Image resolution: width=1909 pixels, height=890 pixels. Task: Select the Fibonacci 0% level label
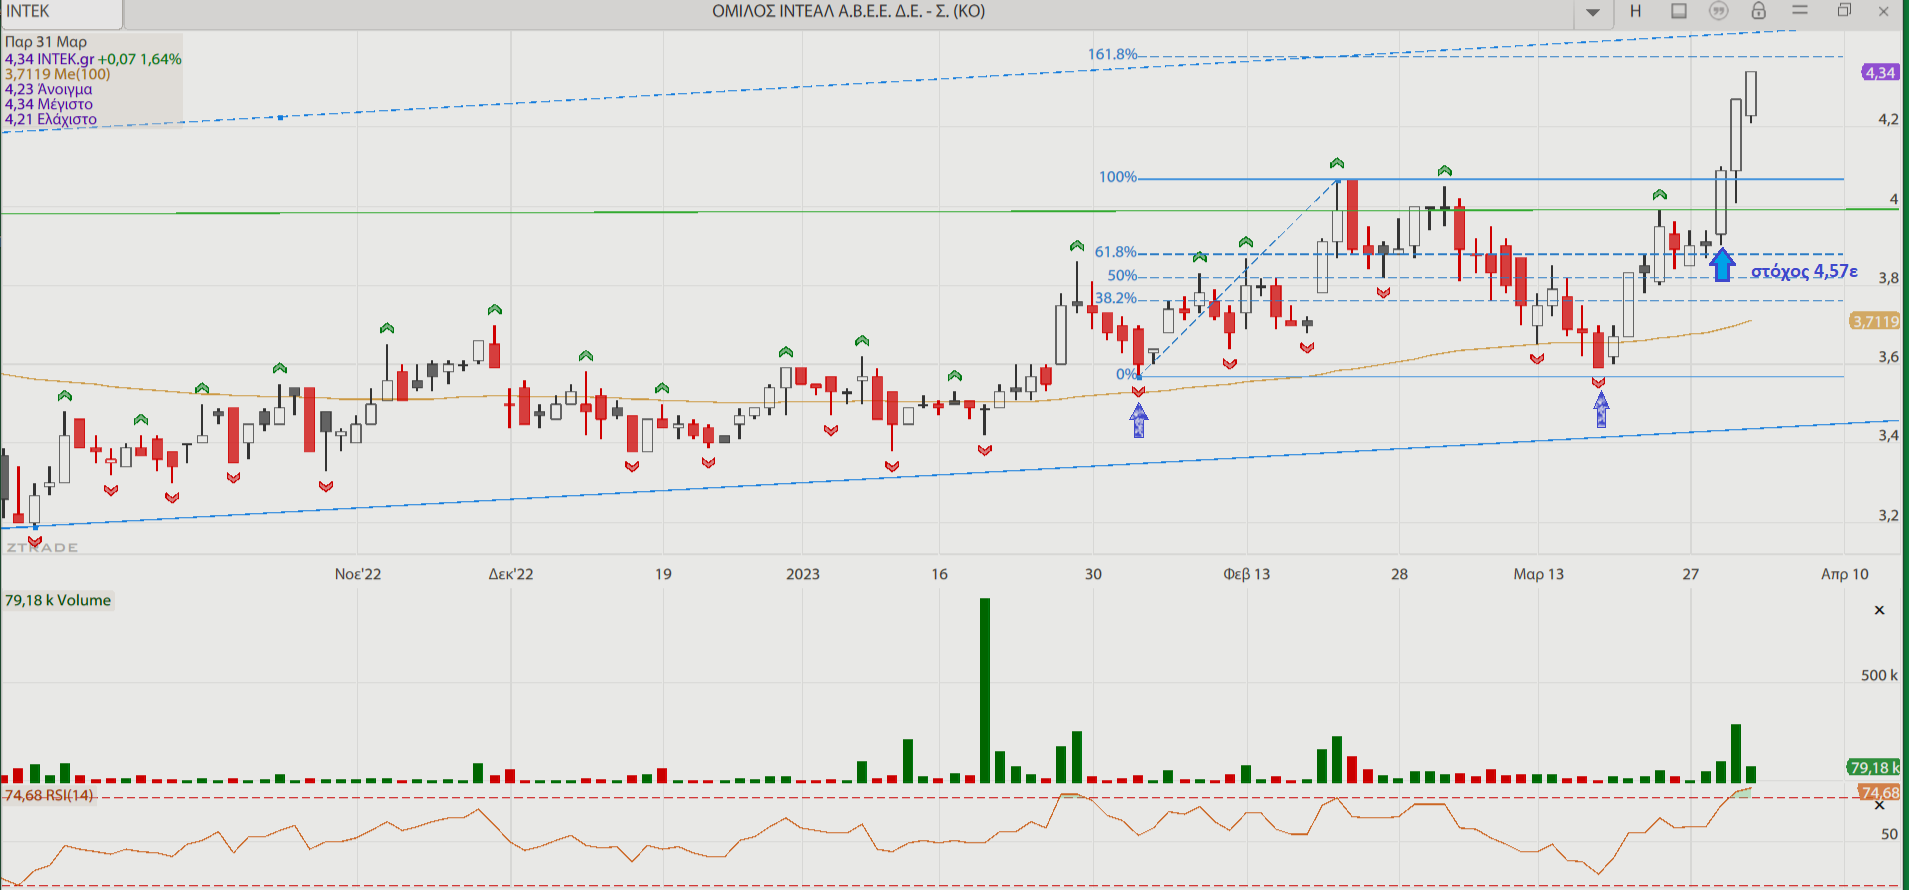pyautogui.click(x=1126, y=374)
